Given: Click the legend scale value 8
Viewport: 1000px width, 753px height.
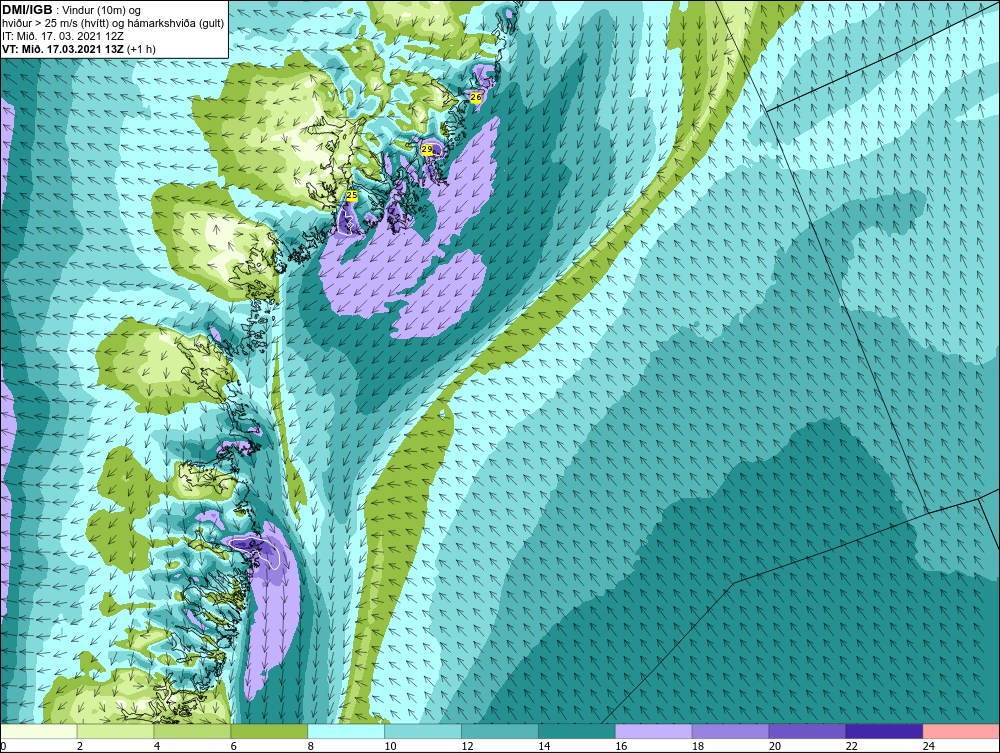Looking at the screenshot, I should pos(311,746).
